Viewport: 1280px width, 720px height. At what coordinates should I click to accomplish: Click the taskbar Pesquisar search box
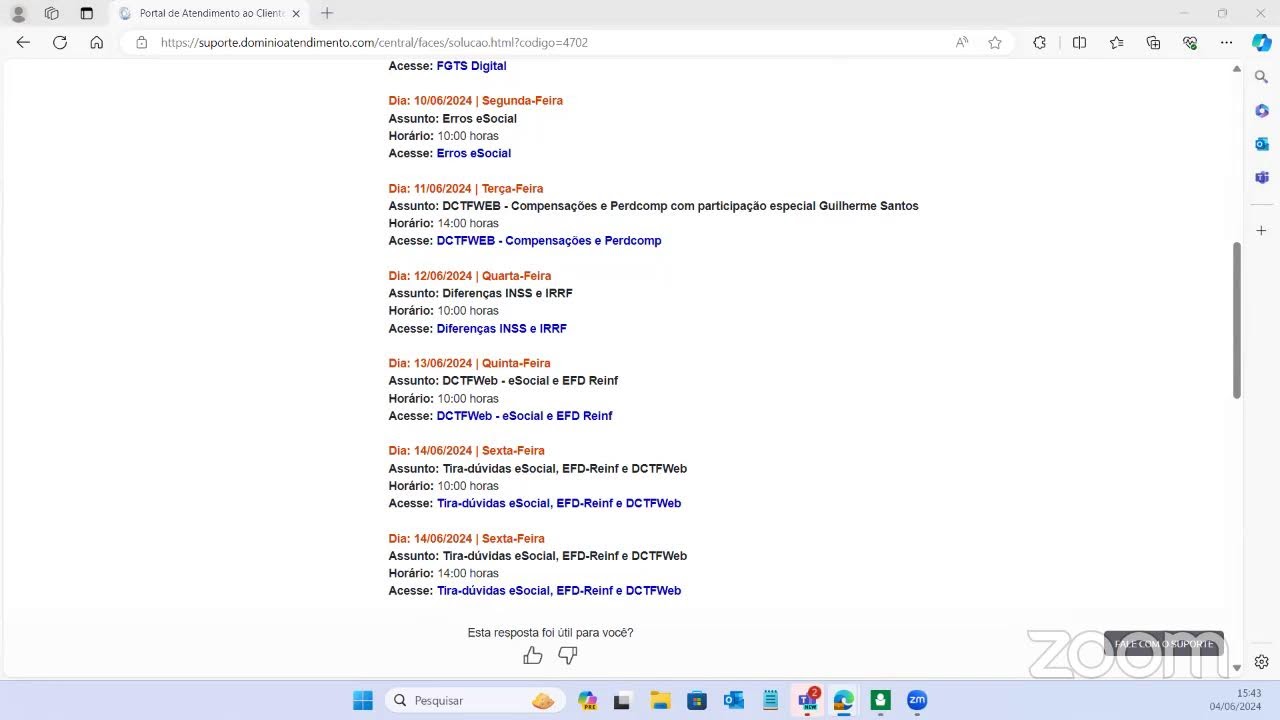pos(475,700)
